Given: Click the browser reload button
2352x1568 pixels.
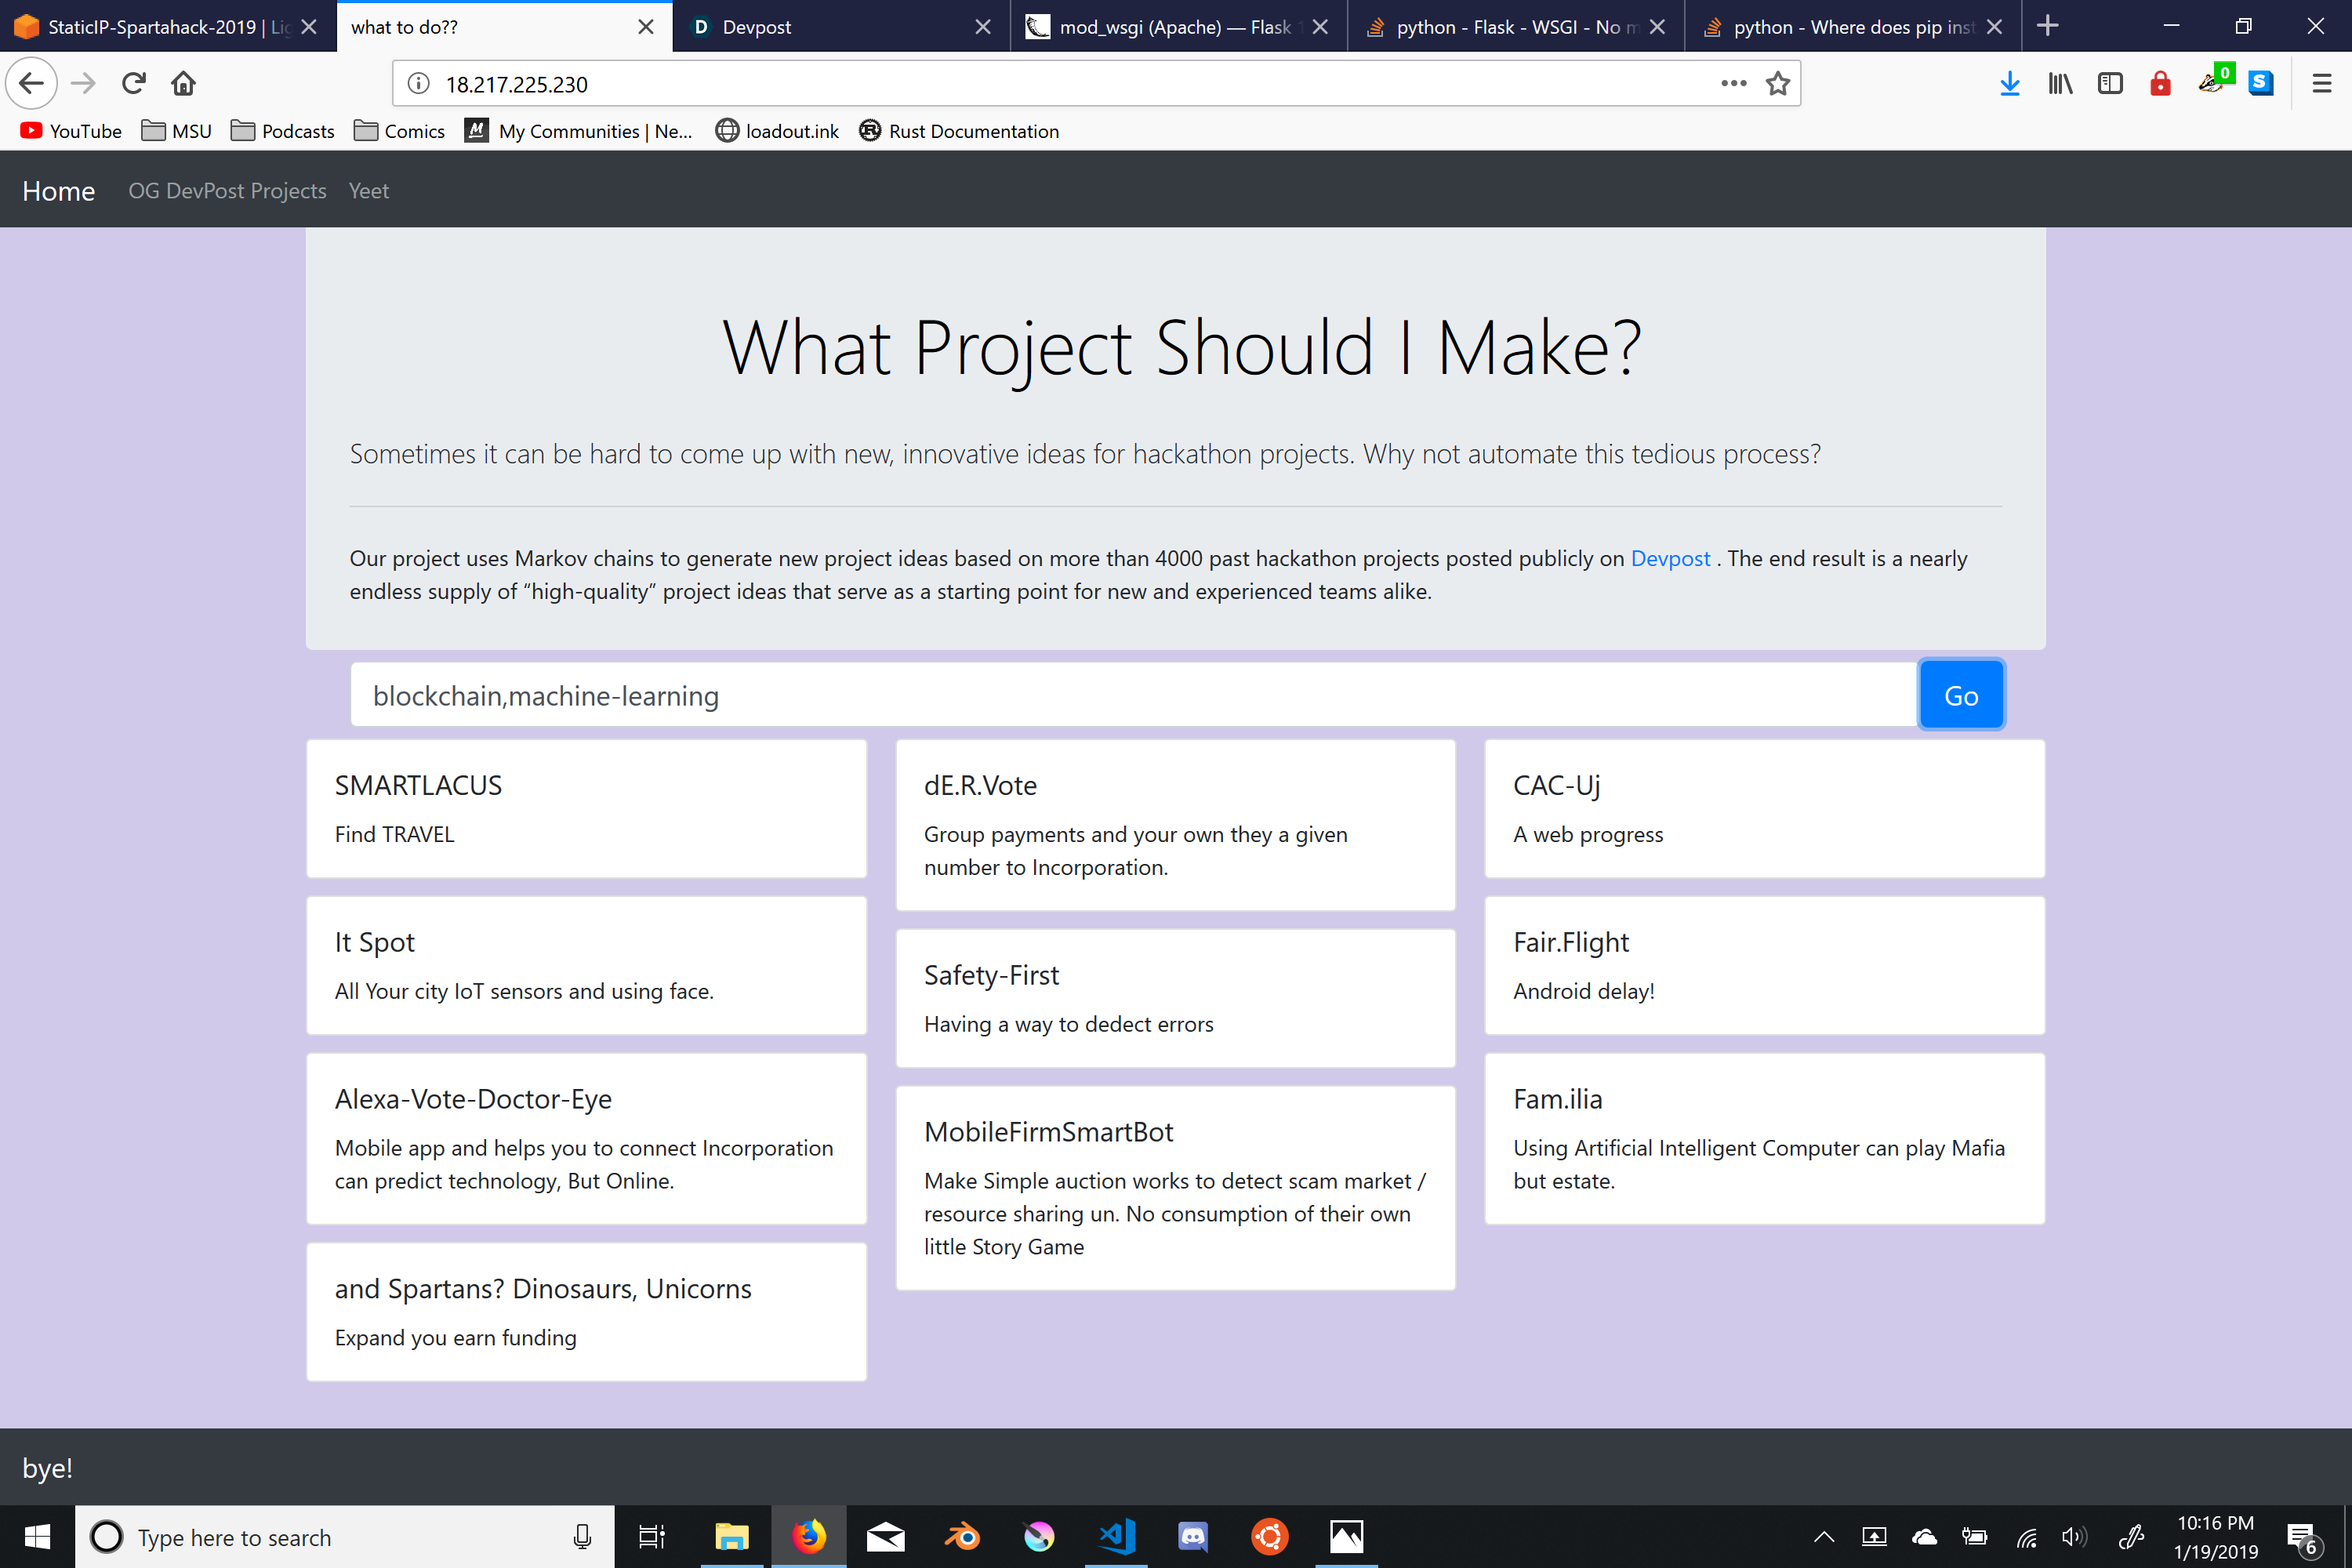Looking at the screenshot, I should click(134, 83).
